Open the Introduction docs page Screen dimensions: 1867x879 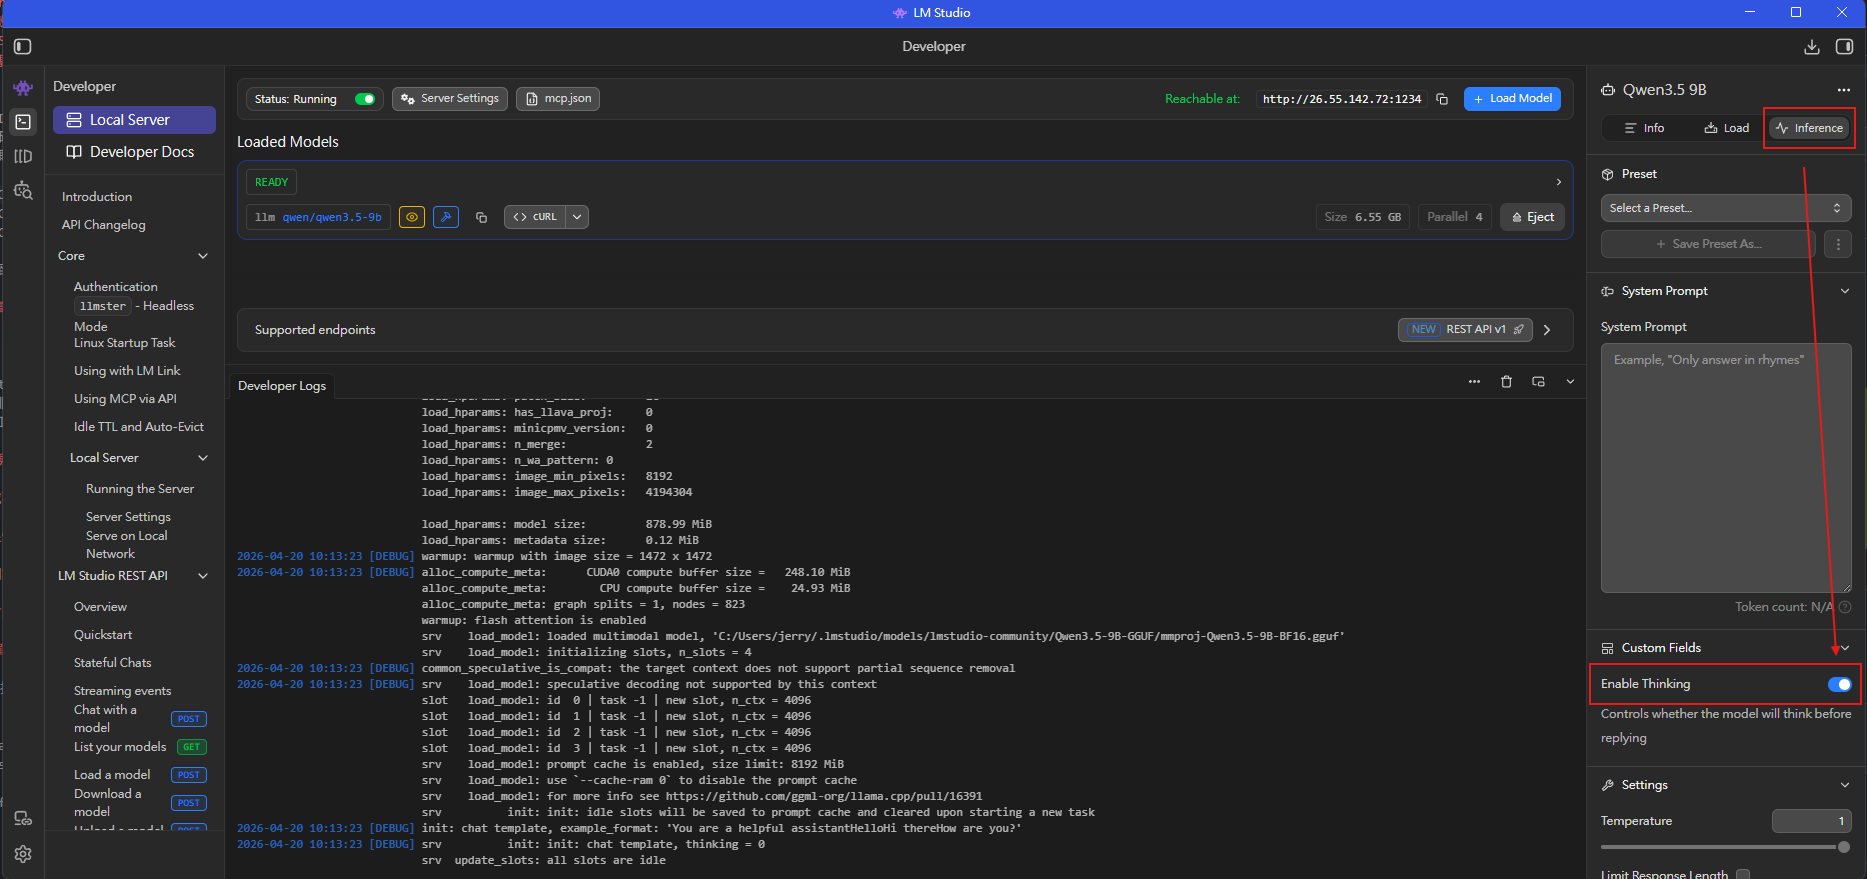coord(97,197)
